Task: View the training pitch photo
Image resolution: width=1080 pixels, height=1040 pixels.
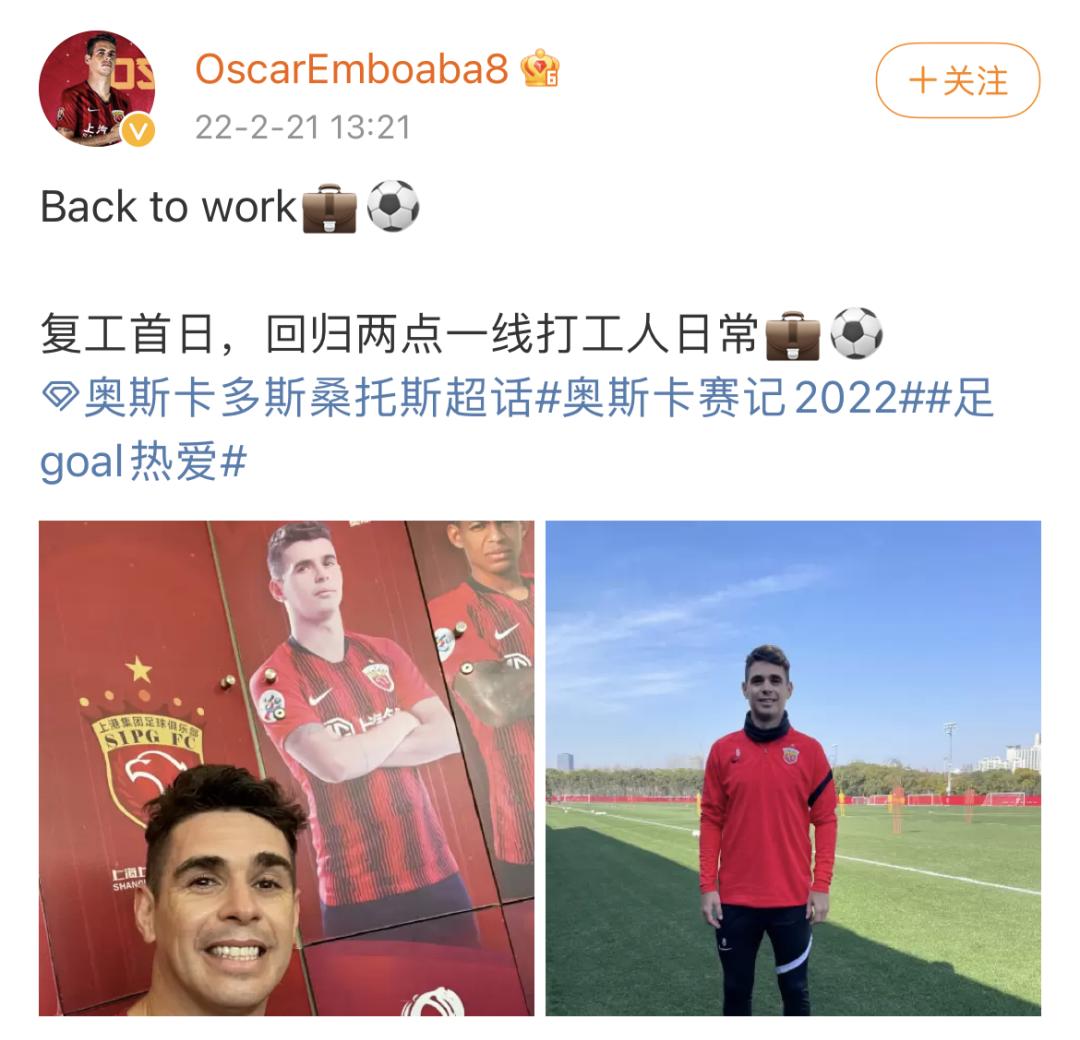Action: pos(793,768)
